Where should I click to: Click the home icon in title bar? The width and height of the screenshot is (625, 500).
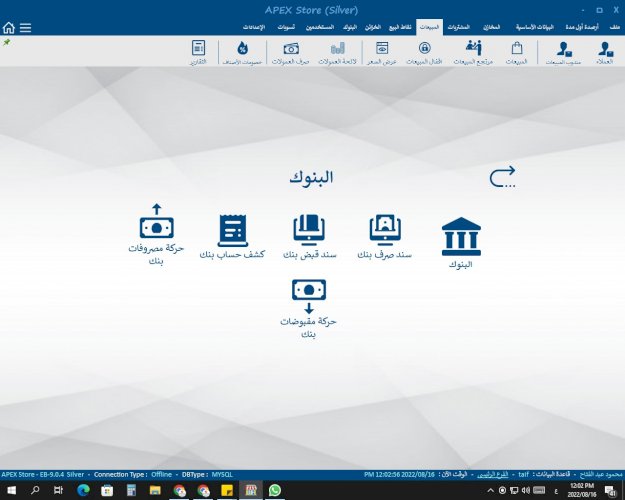9,28
